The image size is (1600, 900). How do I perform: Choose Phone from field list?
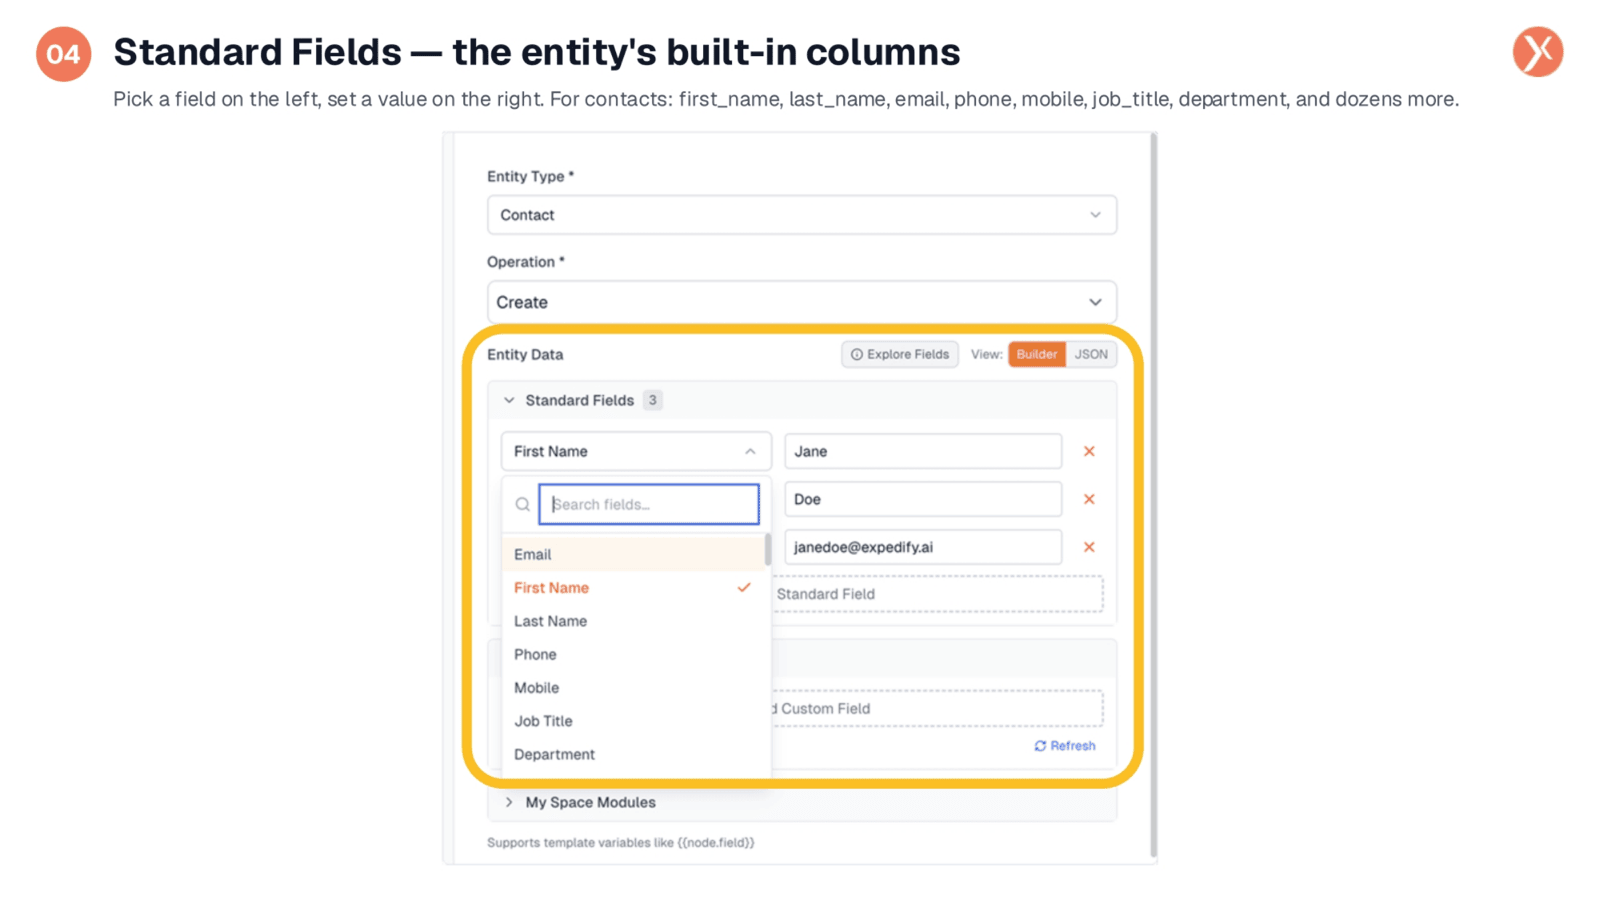tap(634, 654)
